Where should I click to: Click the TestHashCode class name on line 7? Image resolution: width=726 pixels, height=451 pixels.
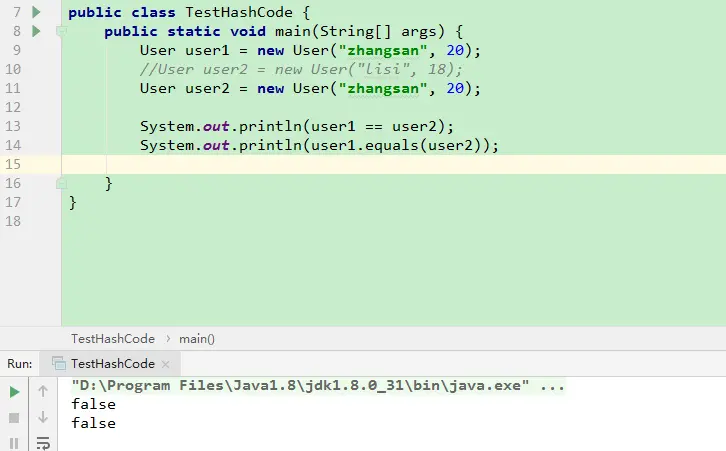click(239, 12)
